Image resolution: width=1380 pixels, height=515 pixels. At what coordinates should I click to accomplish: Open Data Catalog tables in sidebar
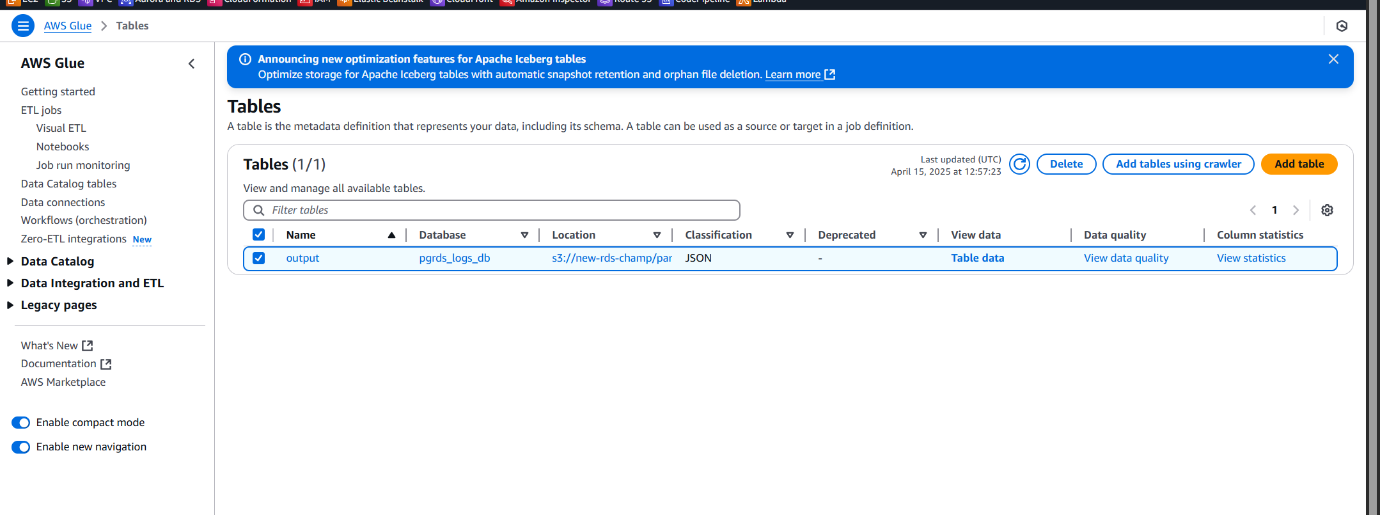tap(69, 184)
